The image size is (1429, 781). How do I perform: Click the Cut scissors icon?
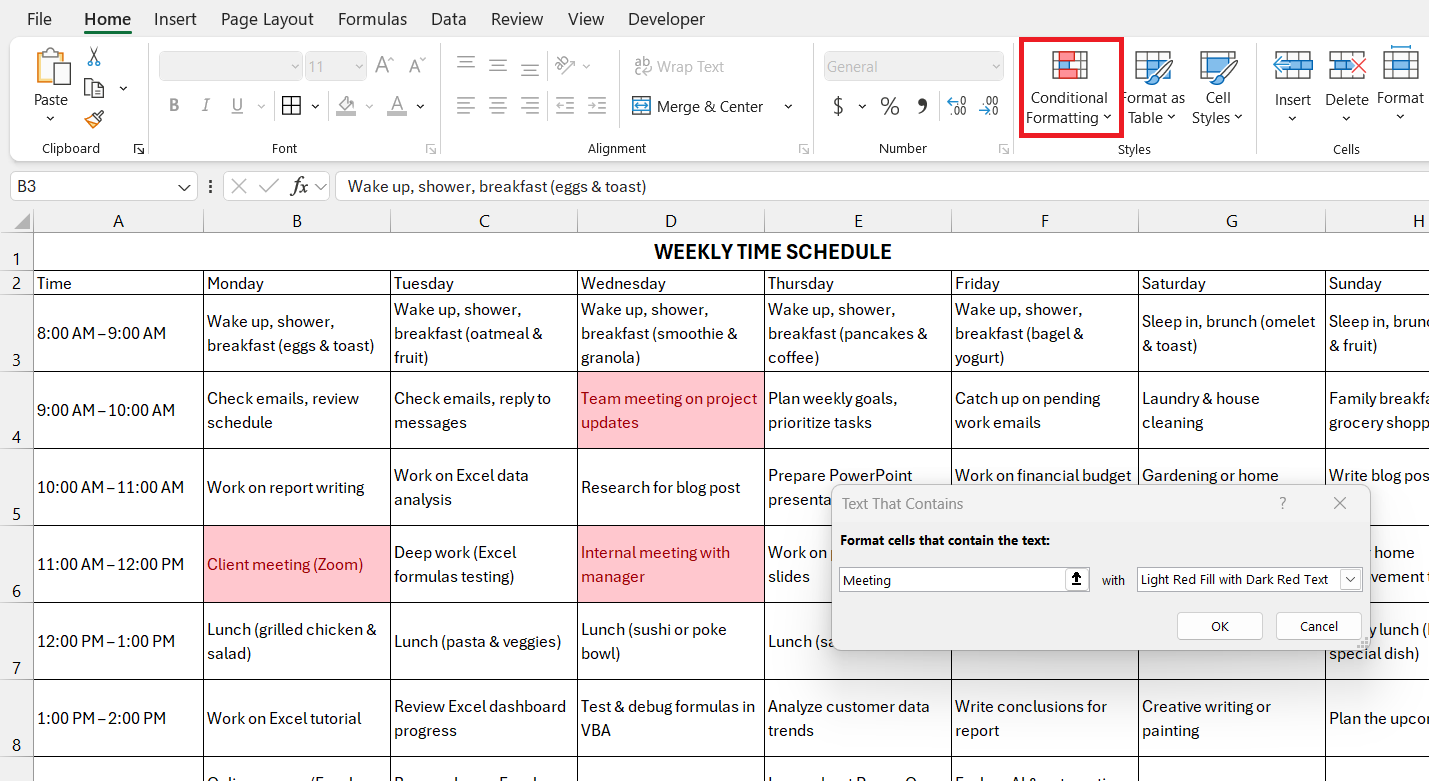pyautogui.click(x=94, y=57)
